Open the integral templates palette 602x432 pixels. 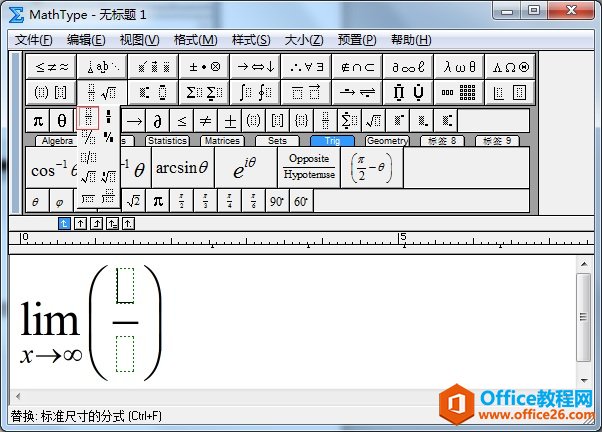(255, 92)
